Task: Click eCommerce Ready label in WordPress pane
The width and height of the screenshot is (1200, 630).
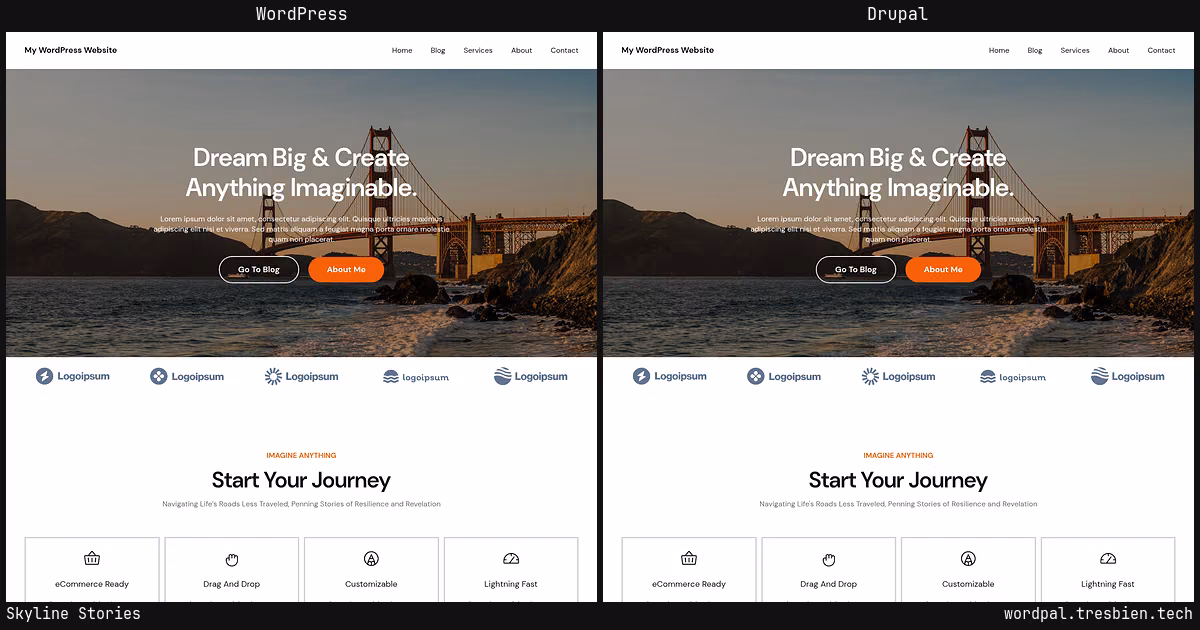Action: (x=92, y=584)
